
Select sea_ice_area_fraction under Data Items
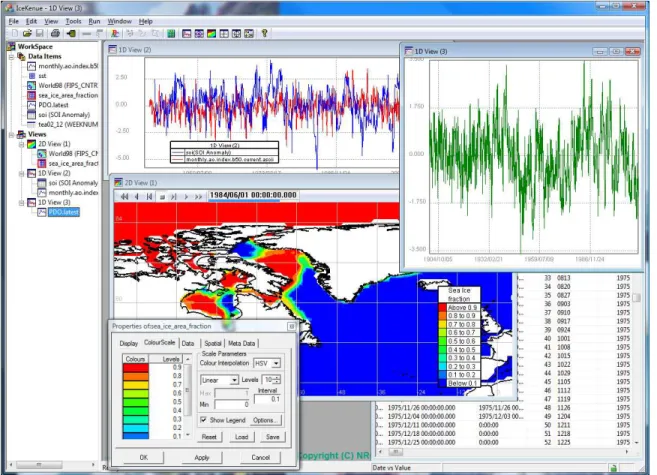pyautogui.click(x=68, y=95)
